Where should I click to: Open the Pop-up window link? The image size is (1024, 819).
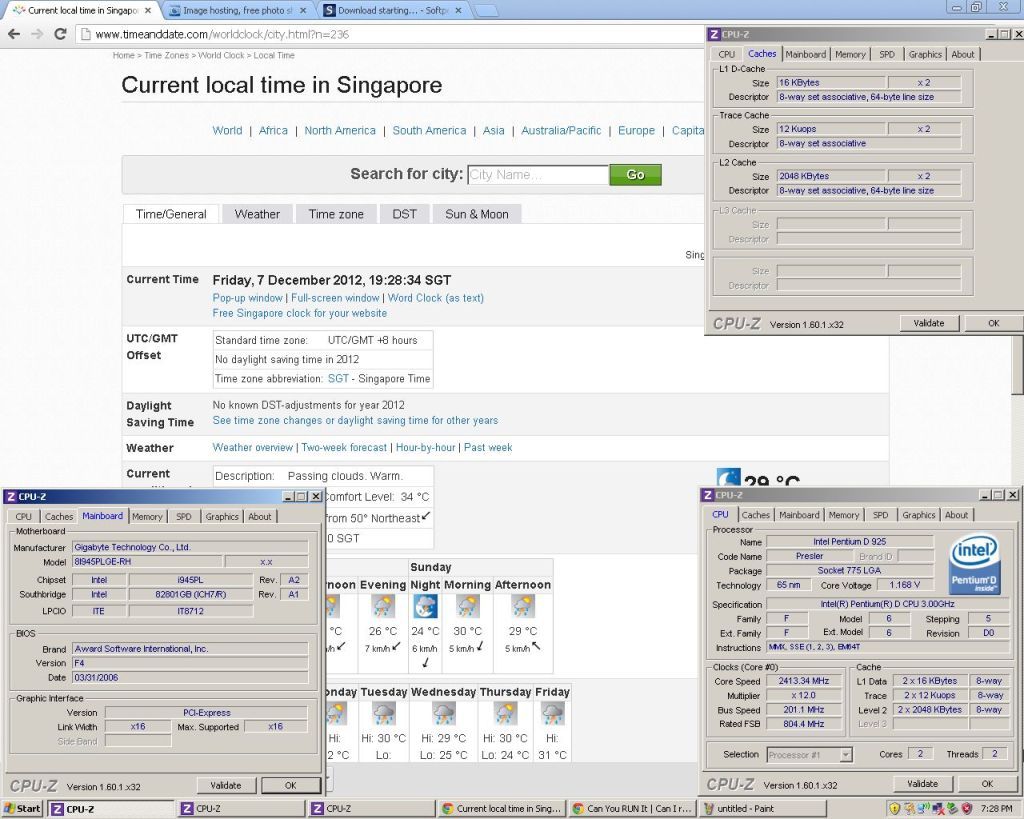[248, 298]
